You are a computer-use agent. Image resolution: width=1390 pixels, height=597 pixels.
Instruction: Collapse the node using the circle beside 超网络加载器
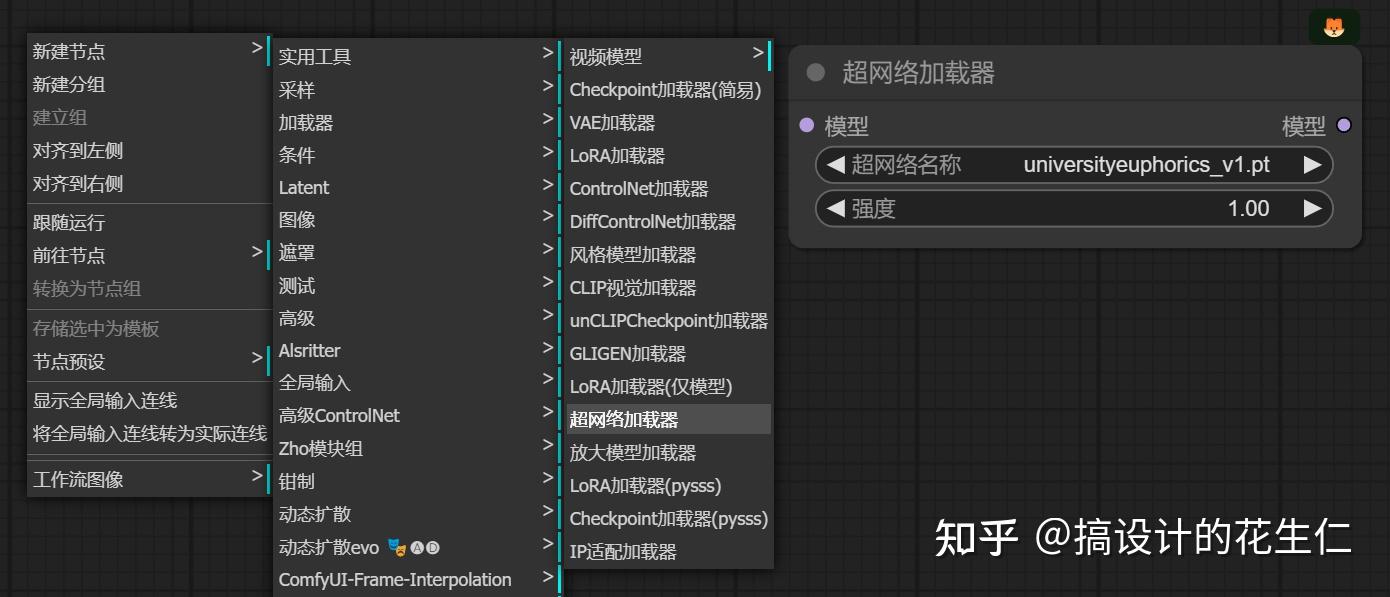[815, 72]
